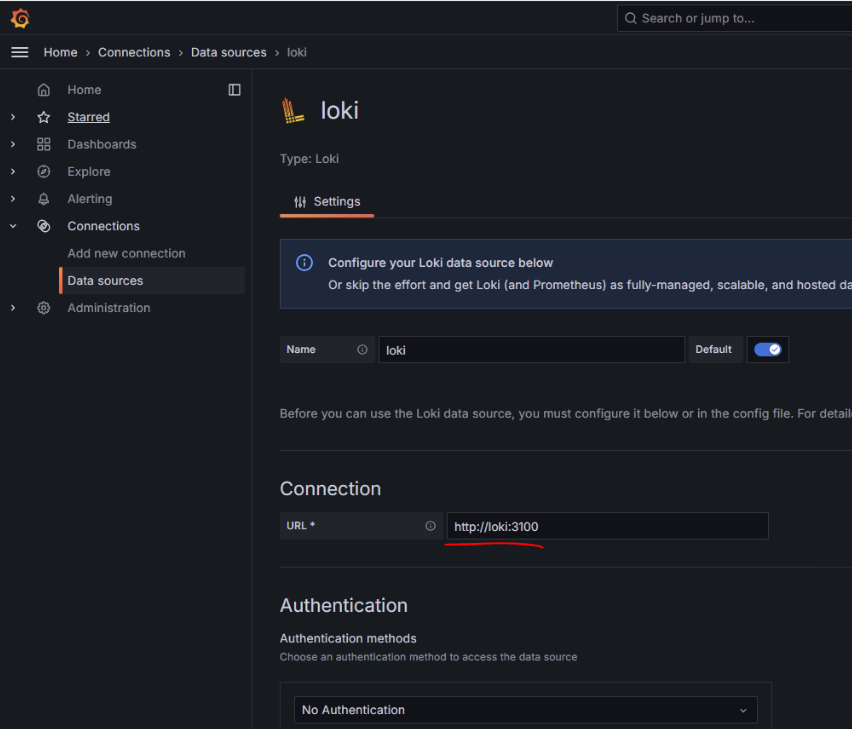
Task: Click the URL input field
Action: (607, 526)
